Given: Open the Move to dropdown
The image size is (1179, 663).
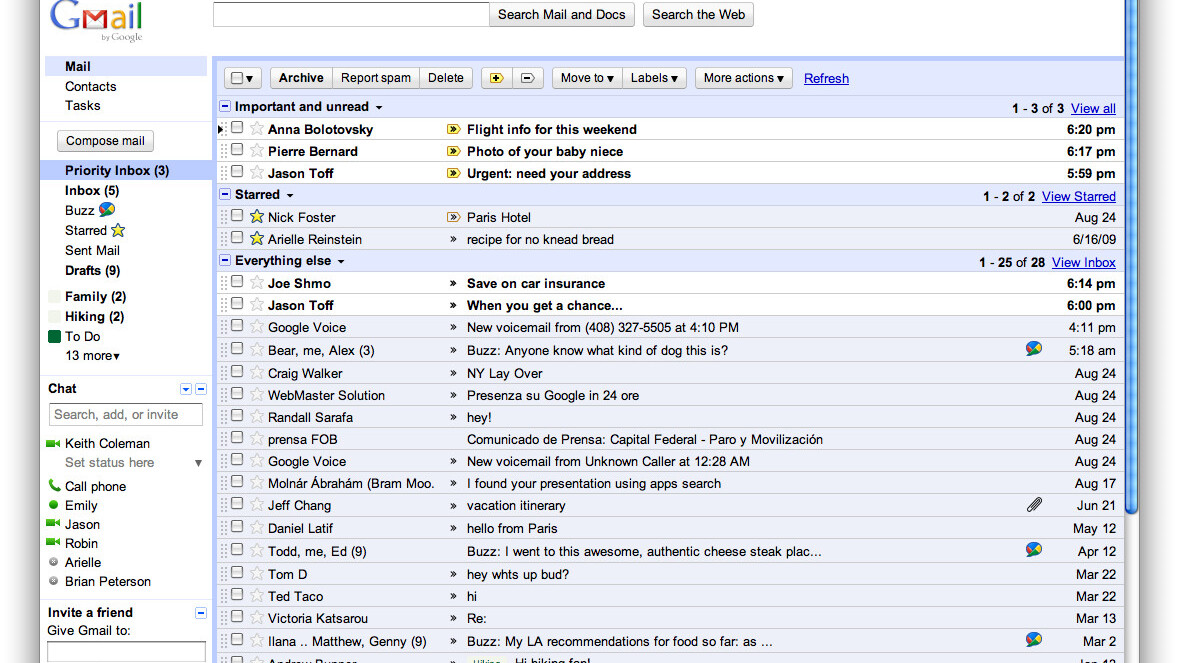Looking at the screenshot, I should 587,78.
